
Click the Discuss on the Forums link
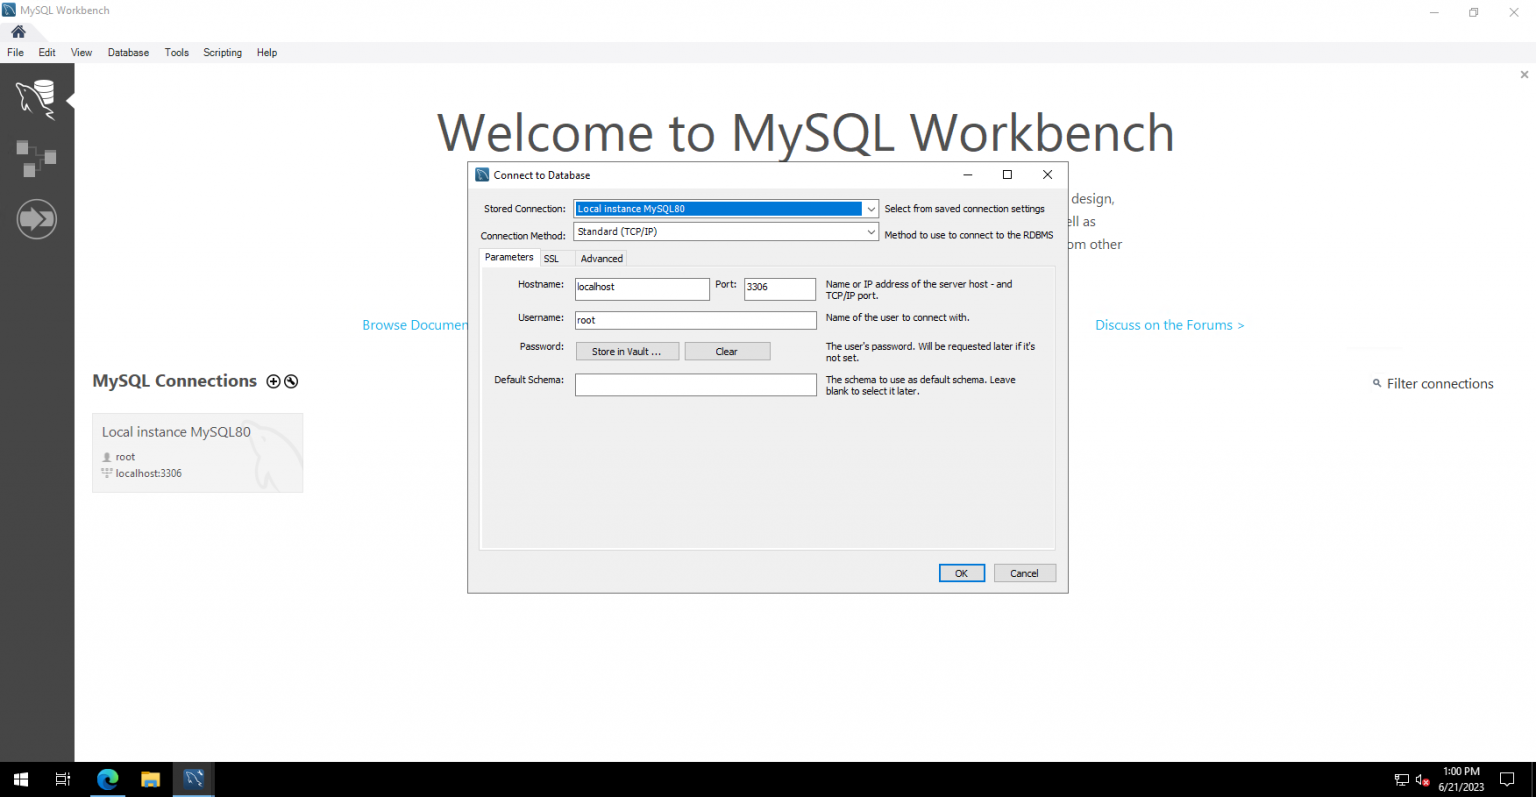1168,326
